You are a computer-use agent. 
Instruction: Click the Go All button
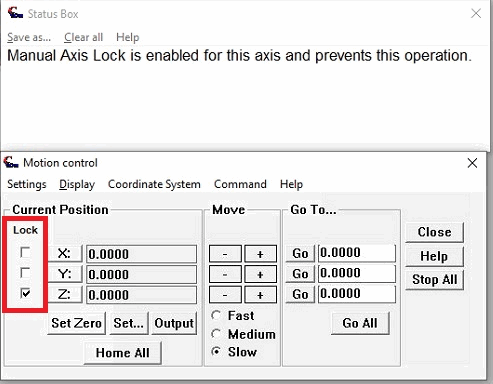360,323
